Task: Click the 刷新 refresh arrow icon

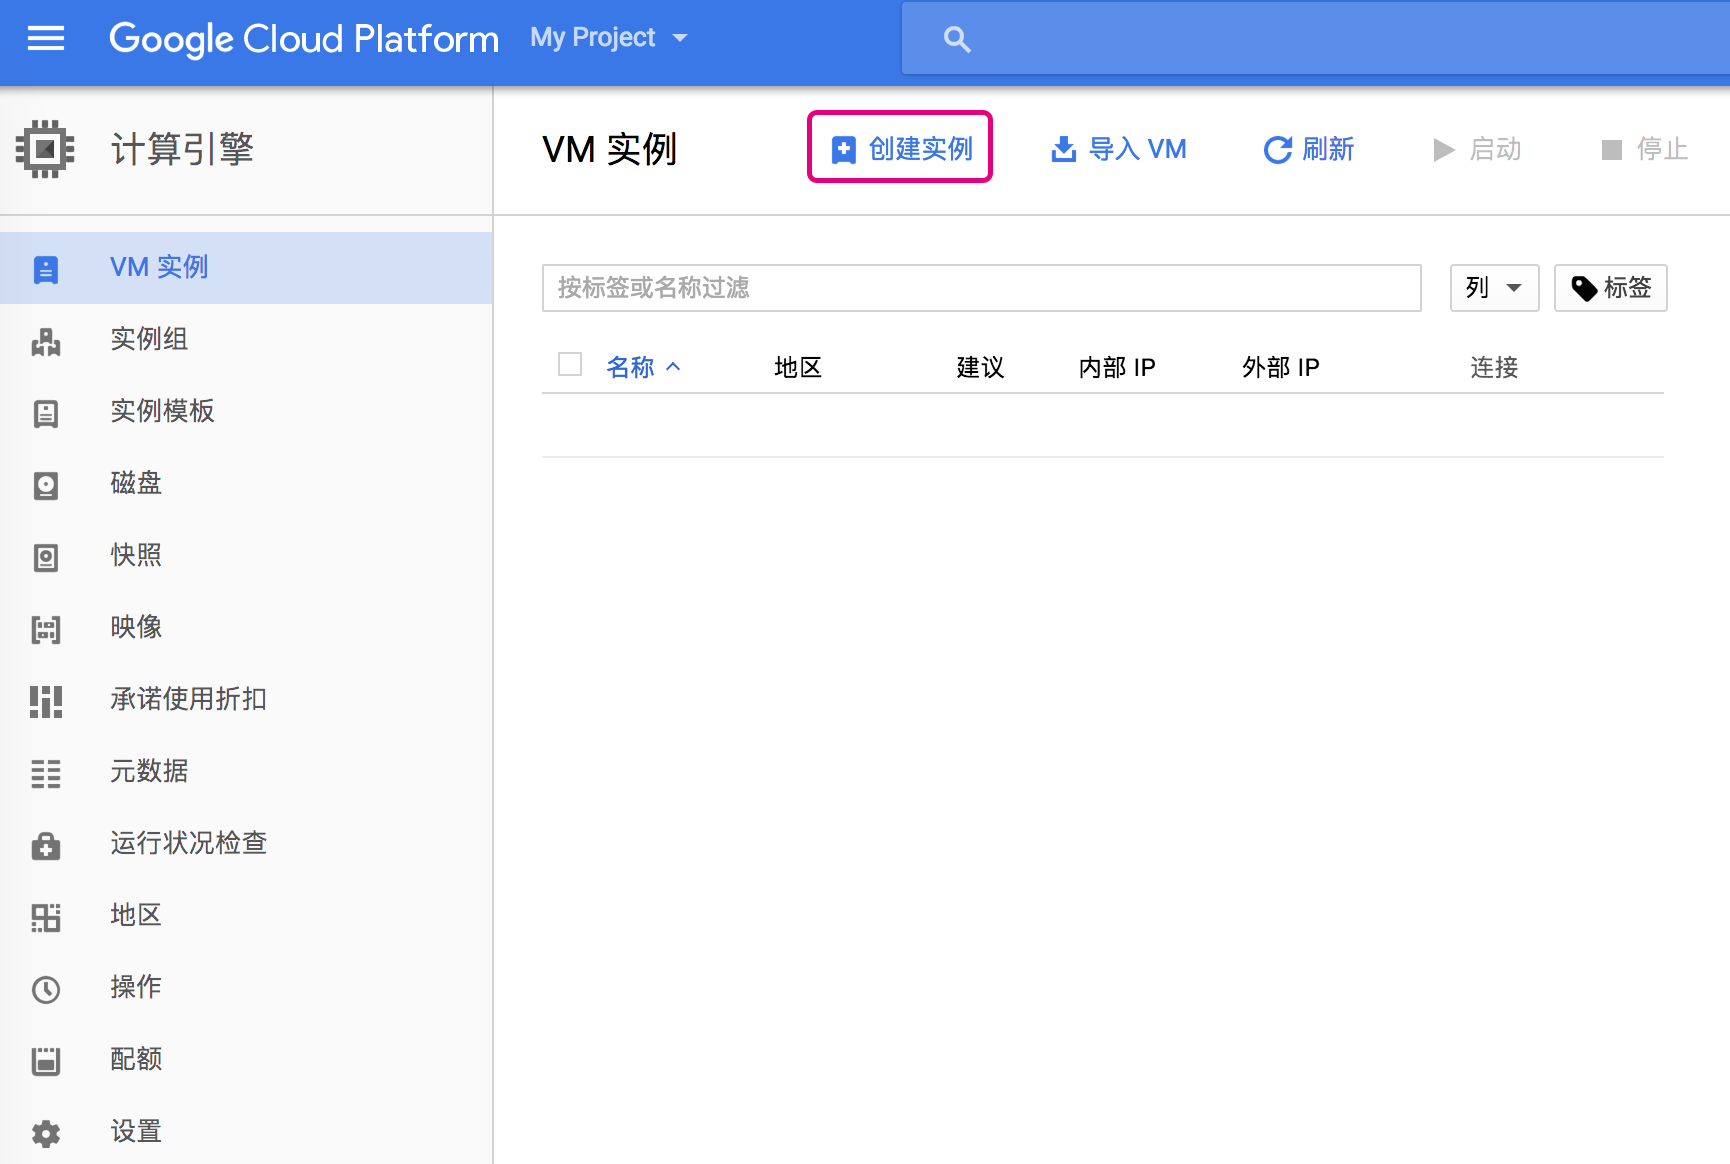Action: tap(1278, 150)
